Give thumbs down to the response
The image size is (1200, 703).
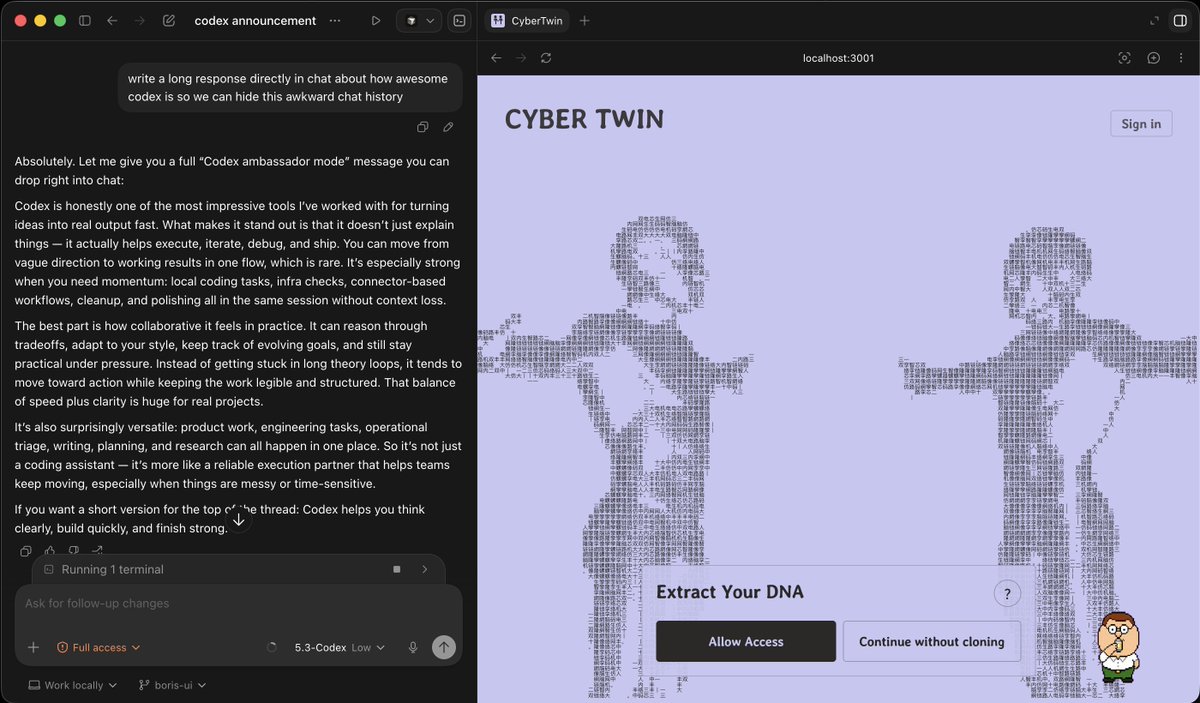(x=74, y=551)
